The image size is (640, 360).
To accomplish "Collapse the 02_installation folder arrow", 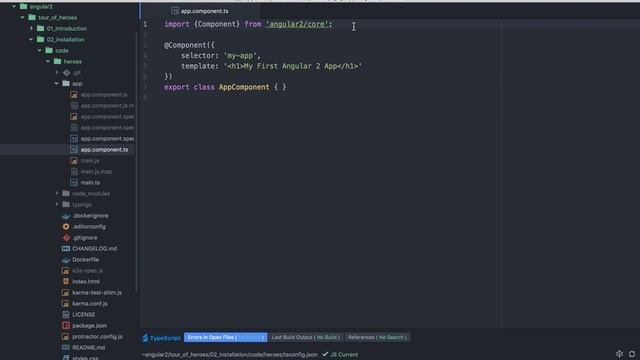I will tap(31, 40).
